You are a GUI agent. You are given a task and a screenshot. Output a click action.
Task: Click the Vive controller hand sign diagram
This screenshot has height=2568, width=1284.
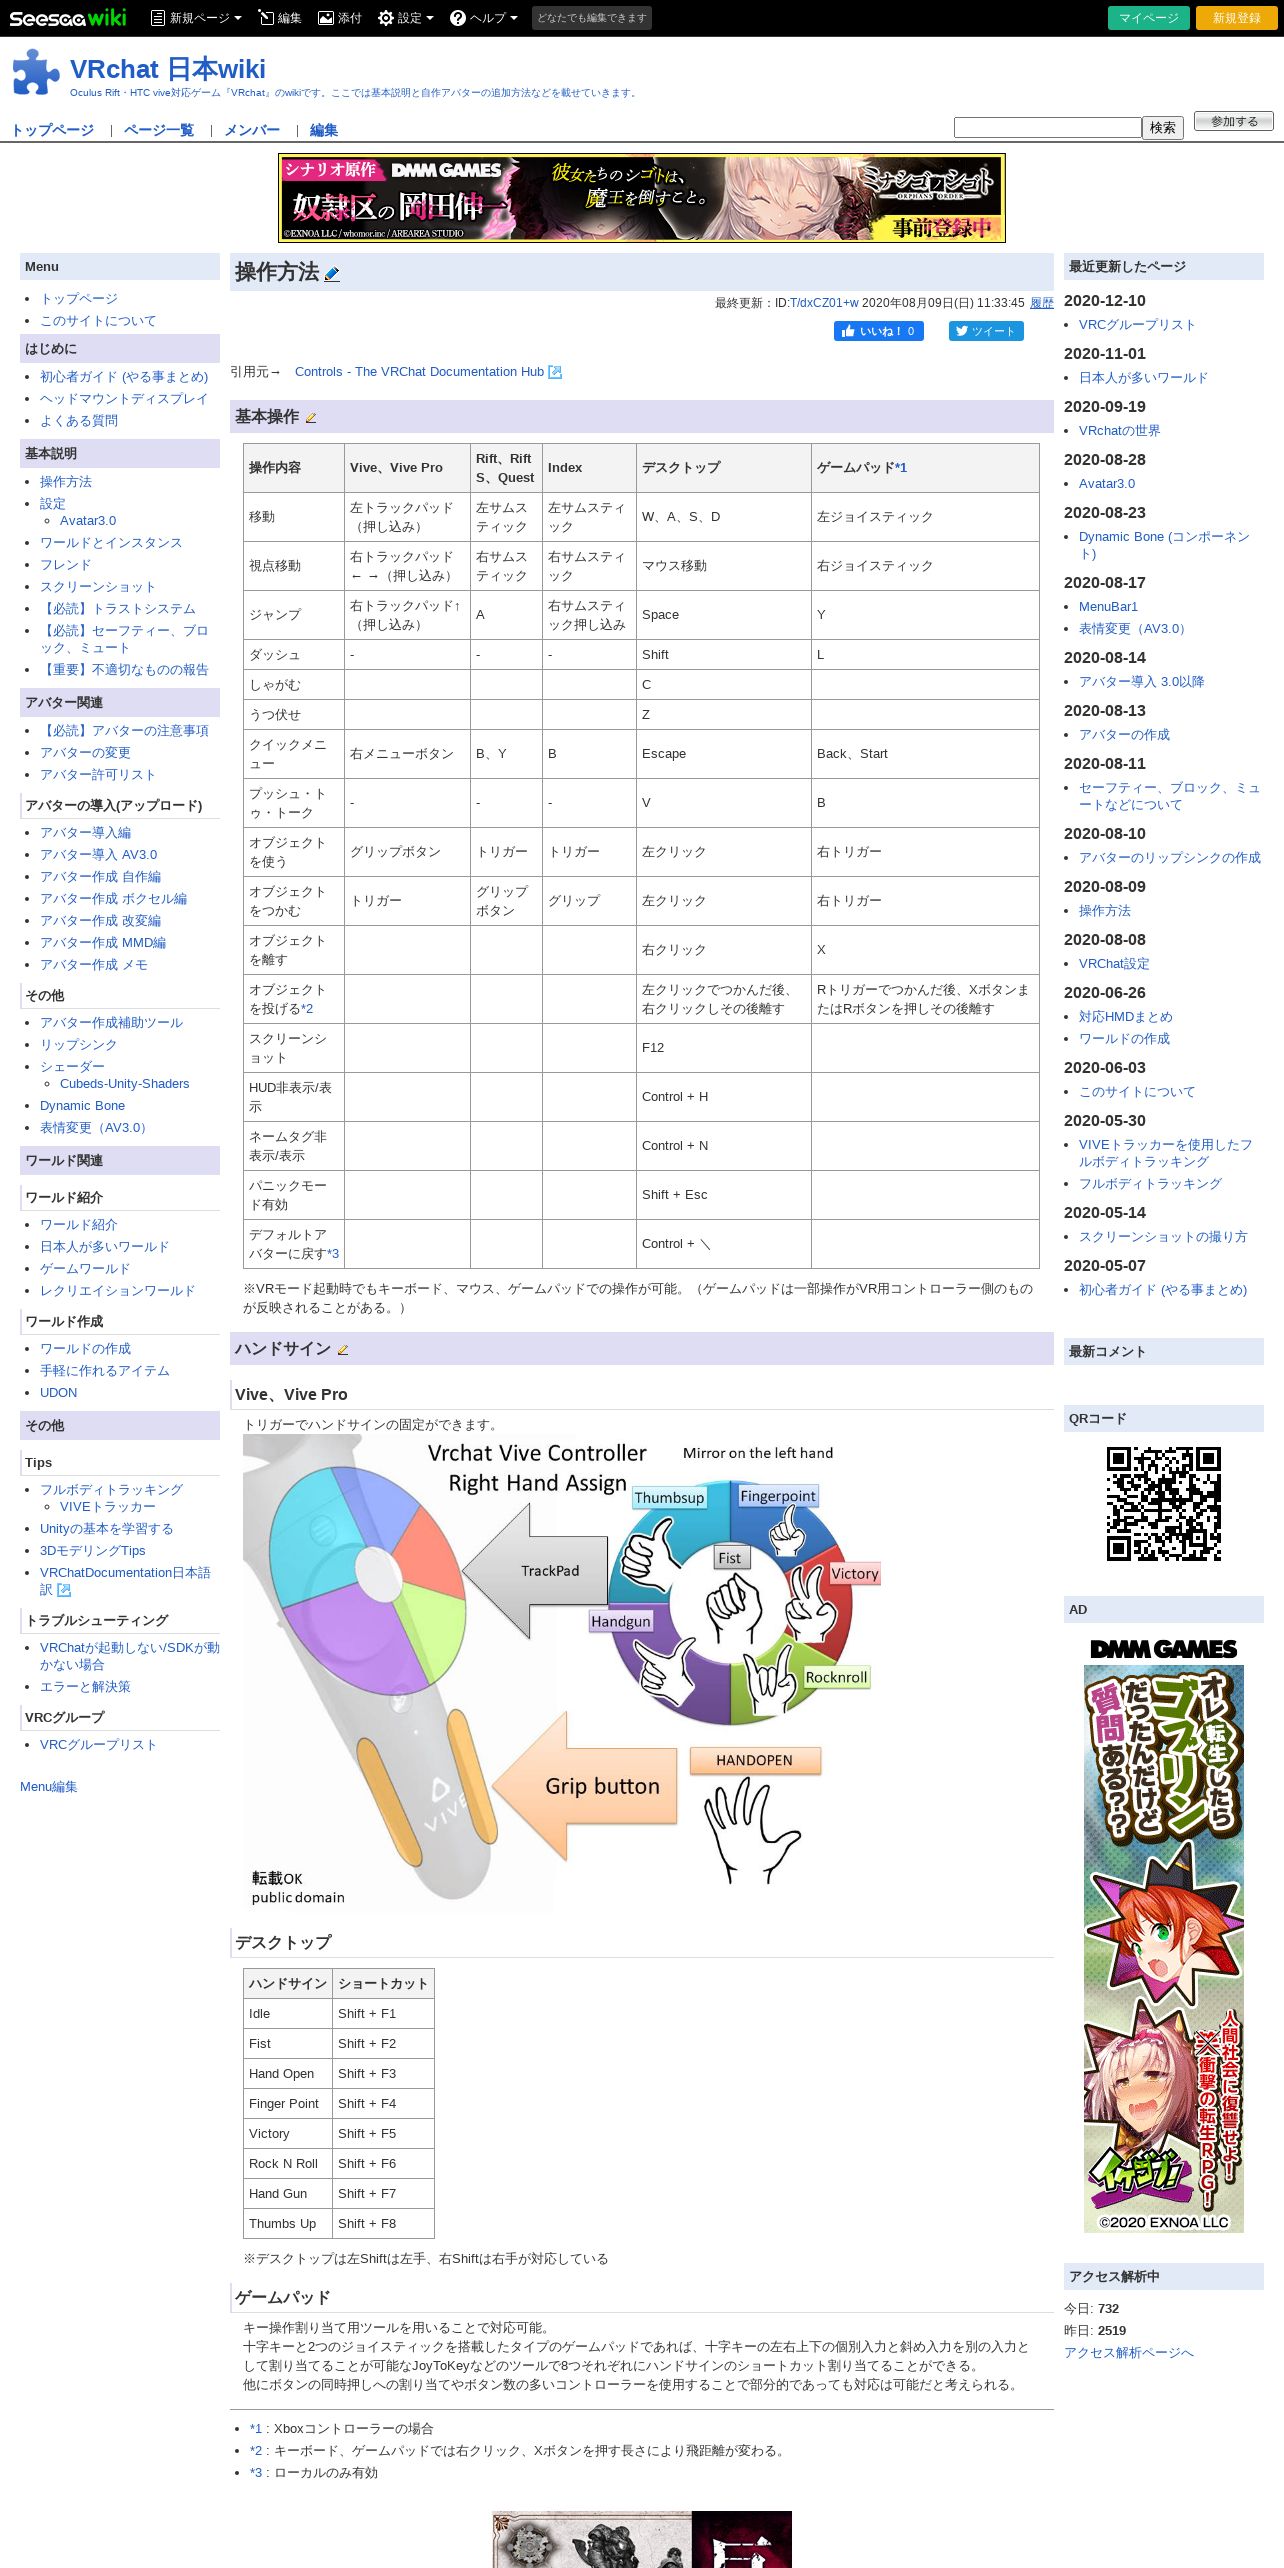tap(563, 1675)
